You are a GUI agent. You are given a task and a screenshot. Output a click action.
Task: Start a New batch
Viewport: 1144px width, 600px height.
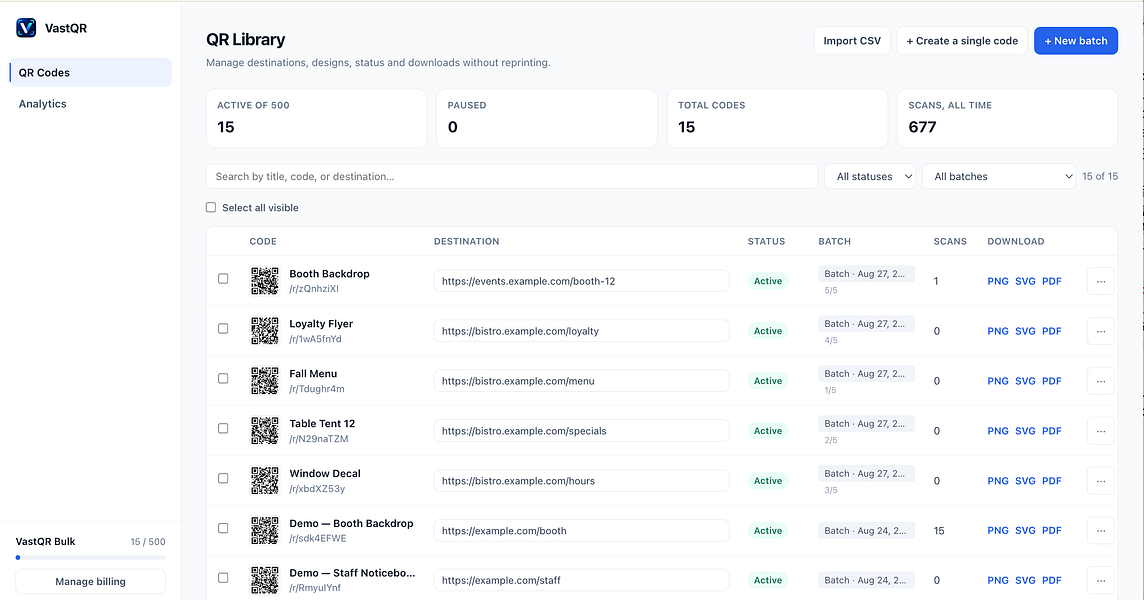tap(1076, 41)
